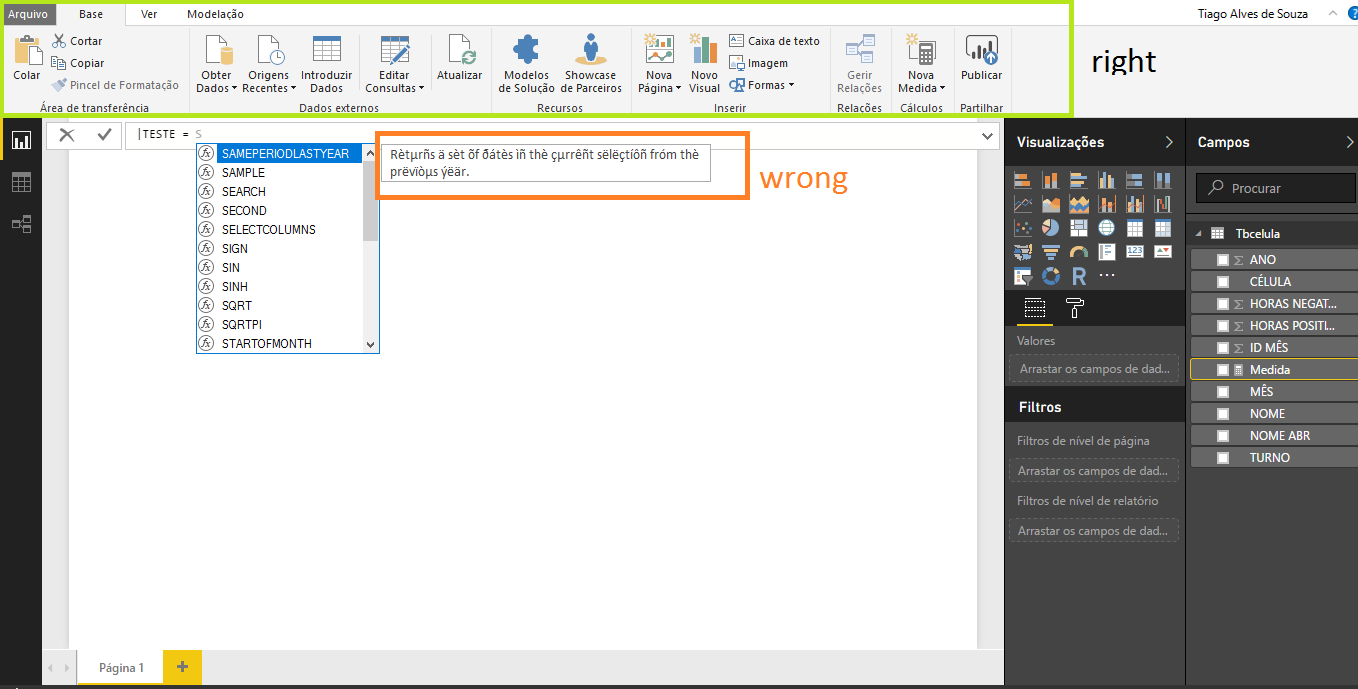Image resolution: width=1358 pixels, height=689 pixels.
Task: Click the Obter Dados icon
Action: [x=217, y=52]
